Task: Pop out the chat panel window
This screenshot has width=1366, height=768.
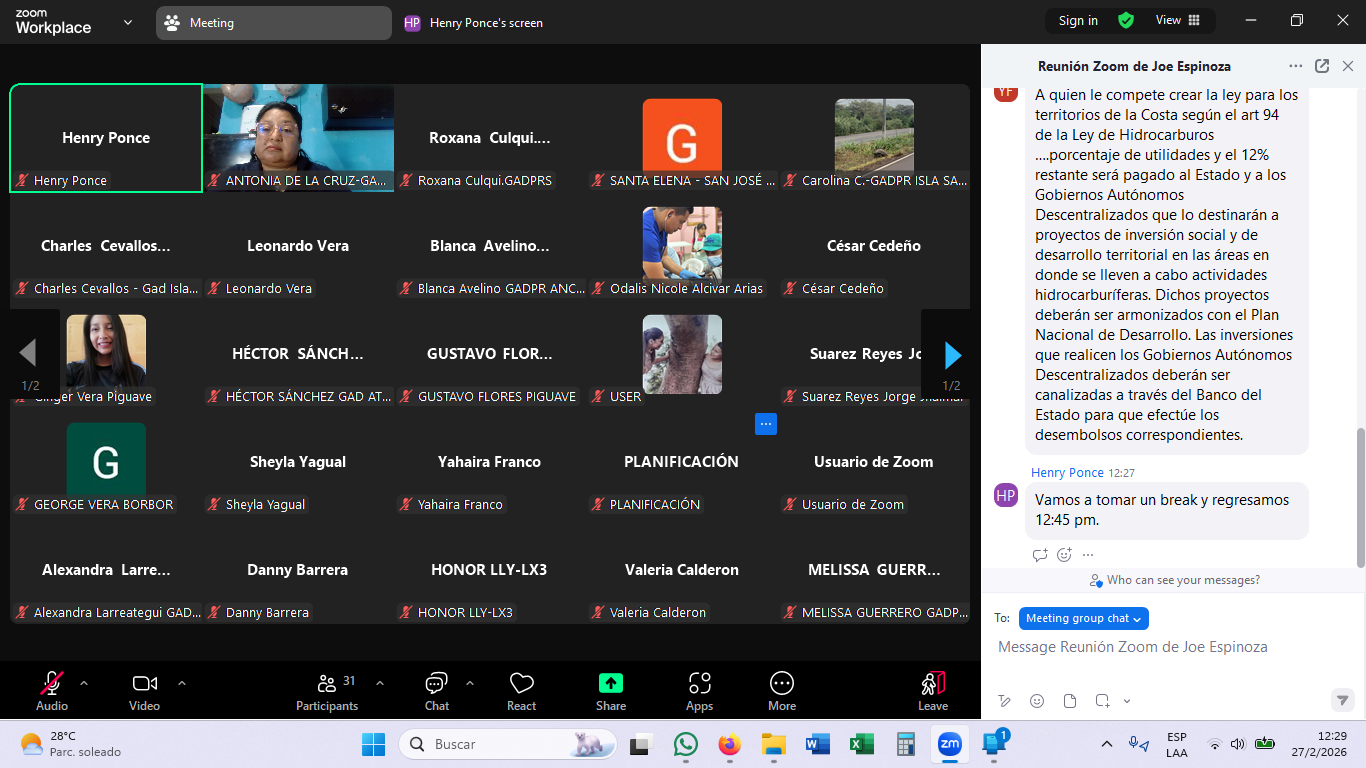Action: [x=1322, y=66]
